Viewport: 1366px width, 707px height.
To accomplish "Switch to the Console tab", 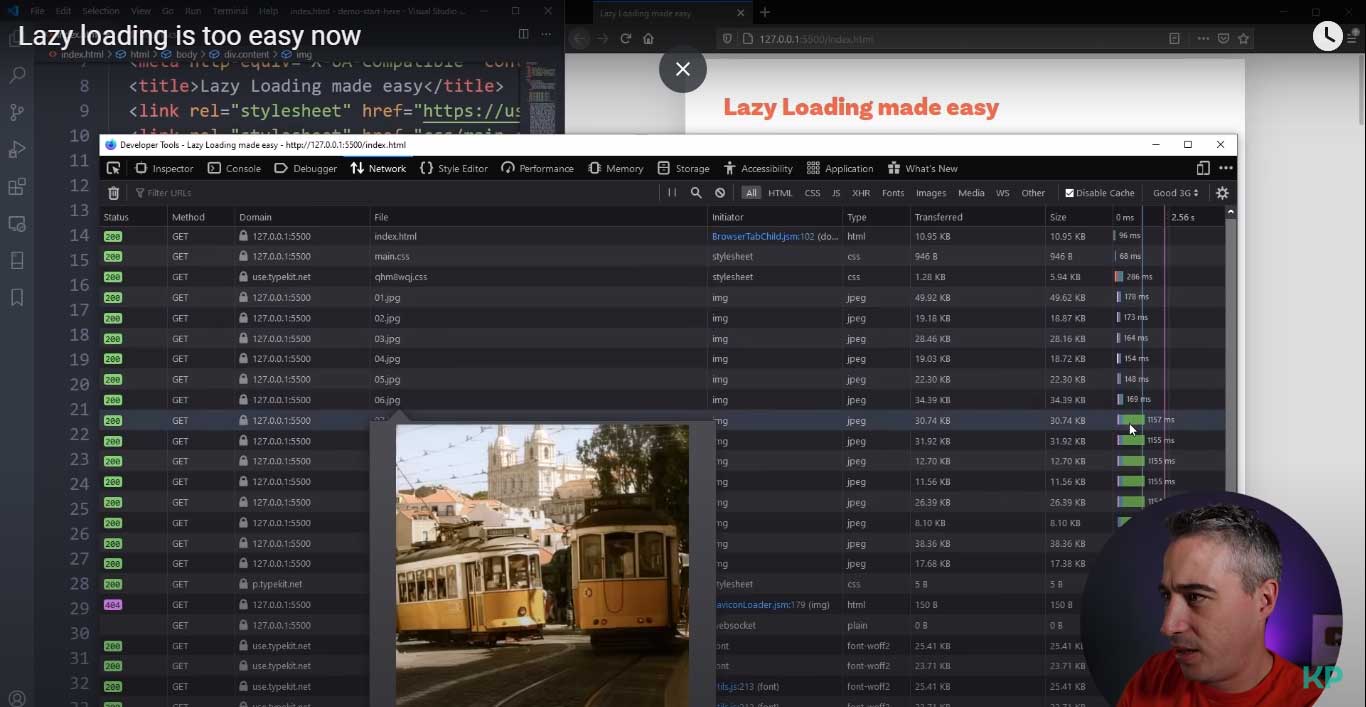I will (234, 168).
